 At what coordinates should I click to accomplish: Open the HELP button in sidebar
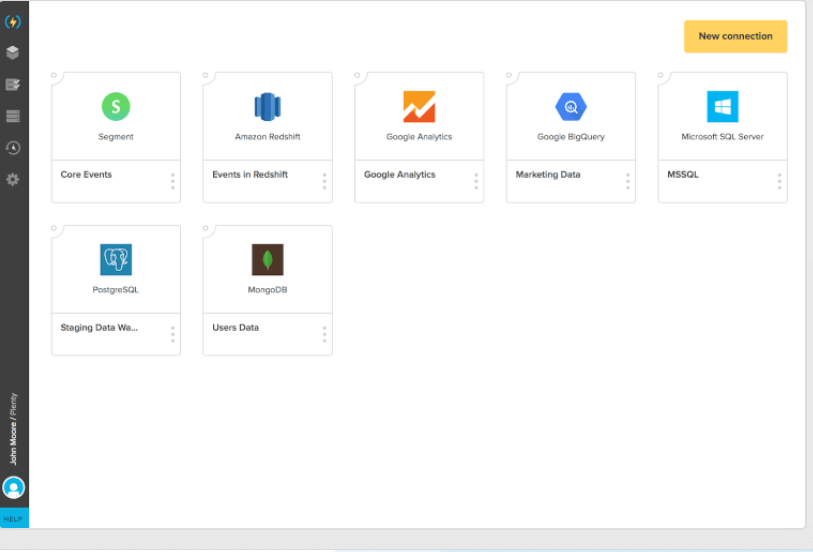coord(13,519)
